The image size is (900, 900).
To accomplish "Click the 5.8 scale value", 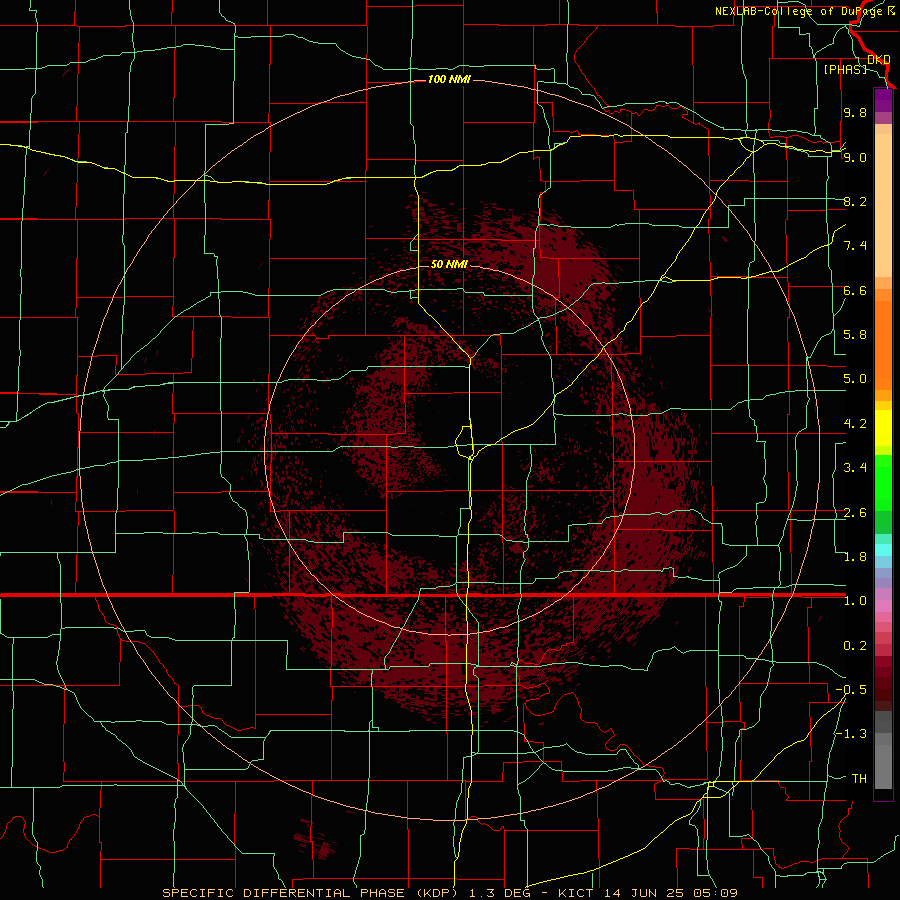I will (x=855, y=335).
